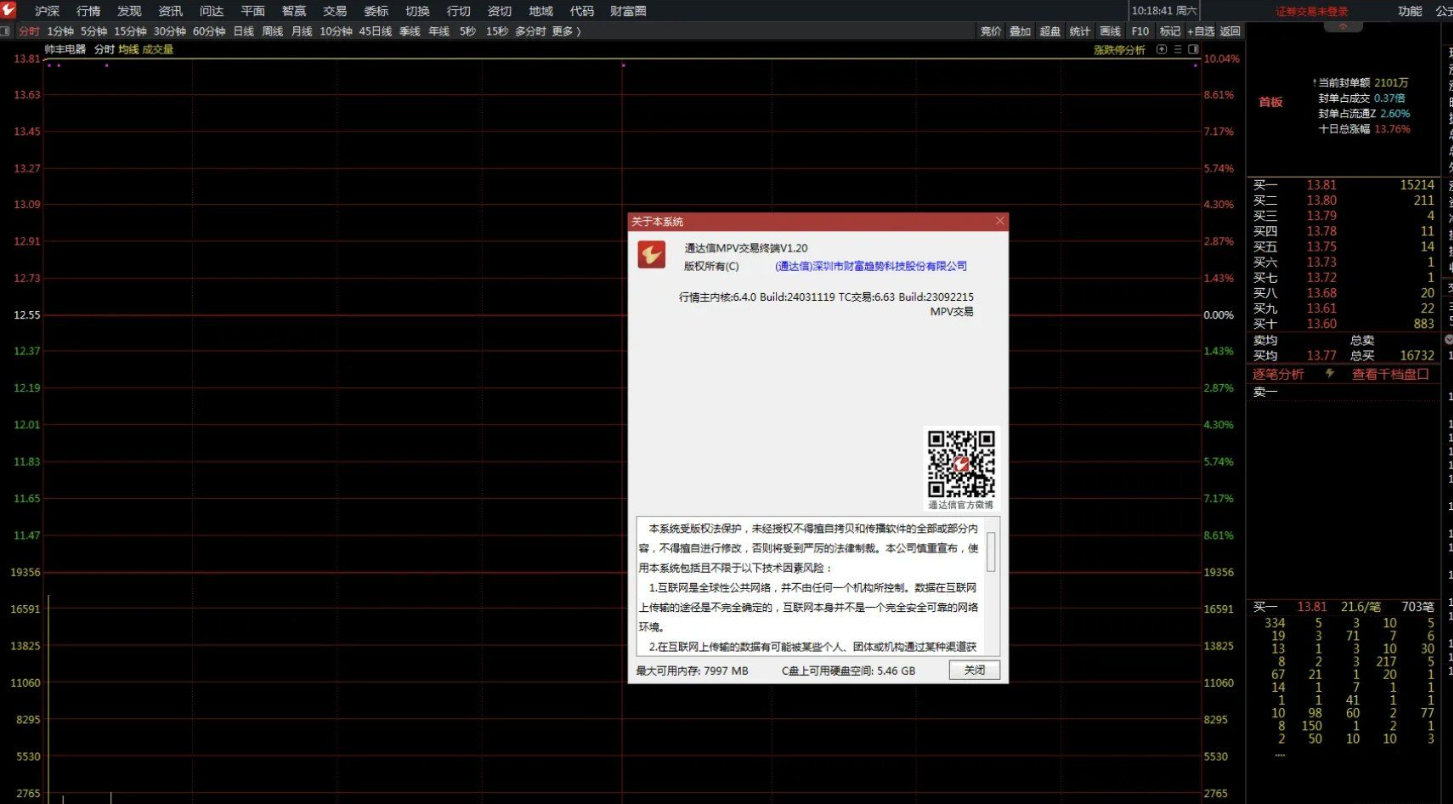Open the three-line list icon above the chart

1178,49
